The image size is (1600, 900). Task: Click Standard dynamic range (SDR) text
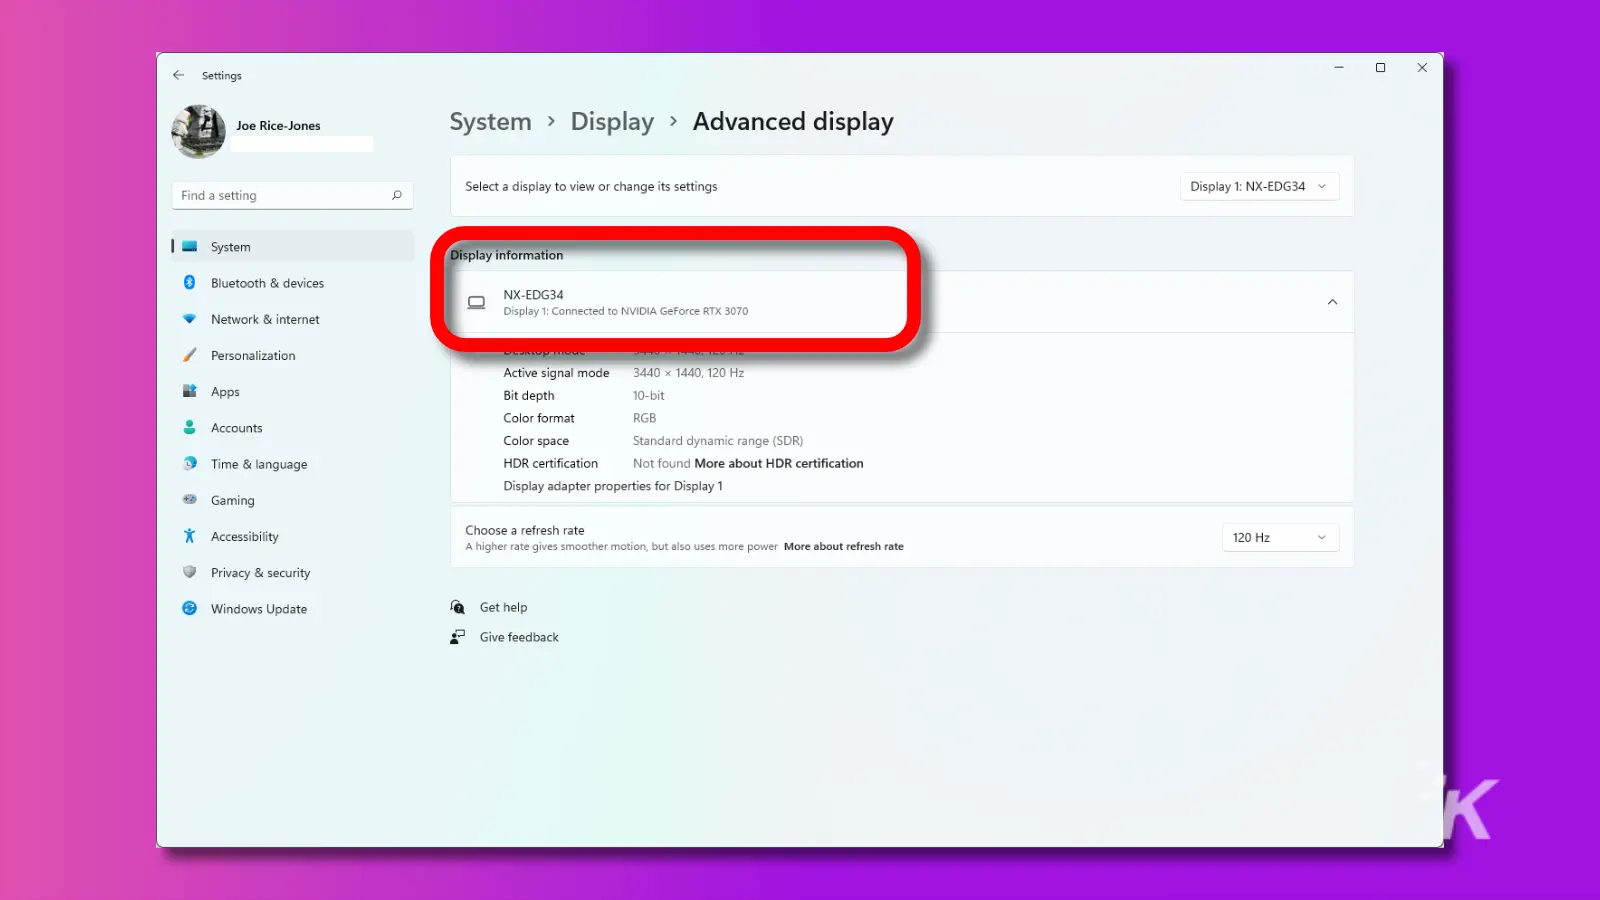(x=717, y=440)
